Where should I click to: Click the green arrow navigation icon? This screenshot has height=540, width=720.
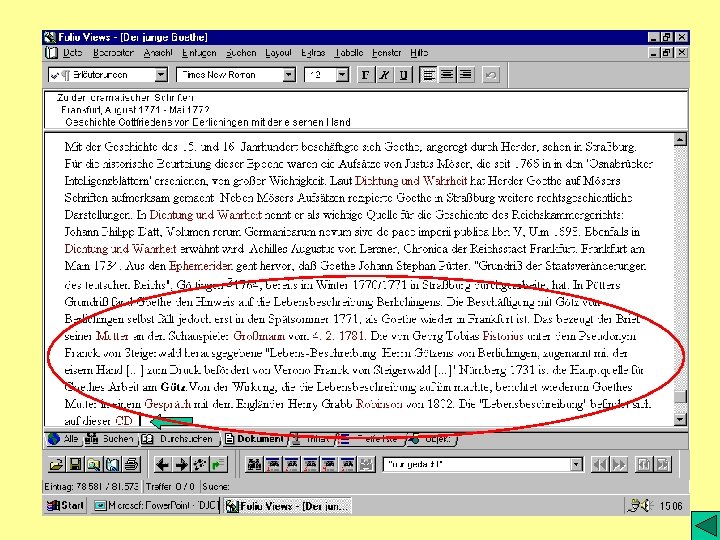(x=218, y=465)
